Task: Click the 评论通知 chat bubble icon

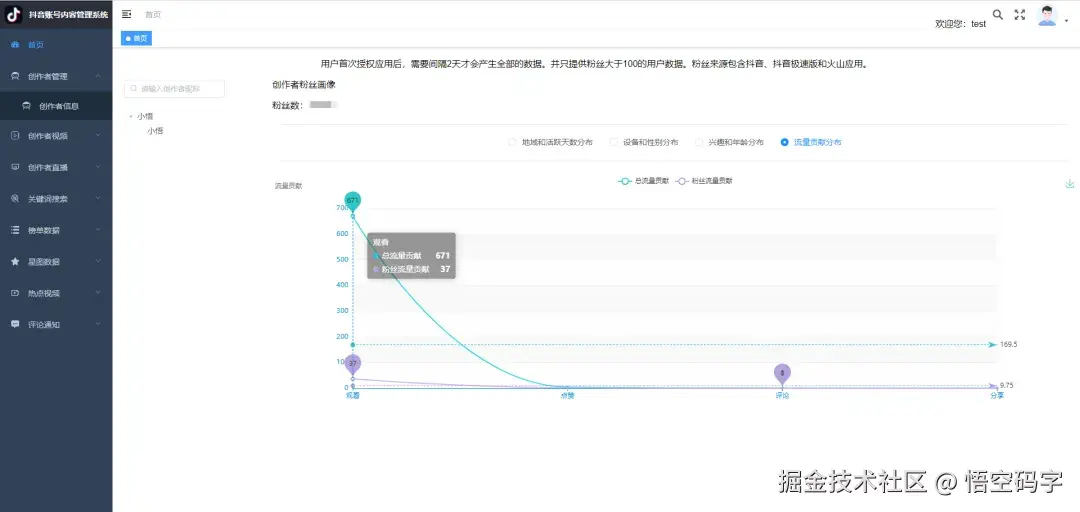Action: coord(15,324)
